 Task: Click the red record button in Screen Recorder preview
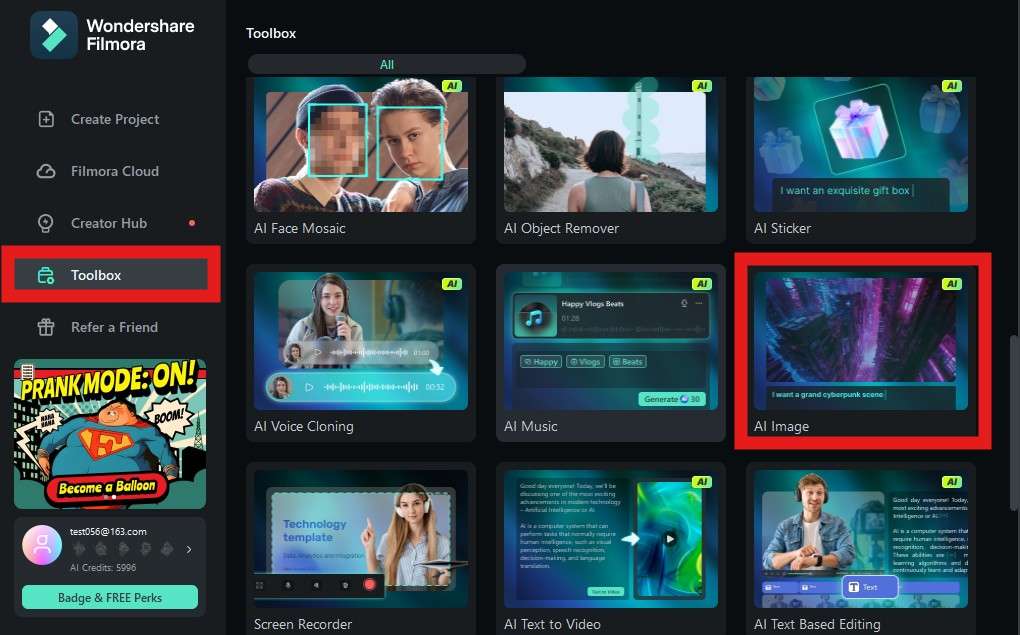tap(369, 584)
